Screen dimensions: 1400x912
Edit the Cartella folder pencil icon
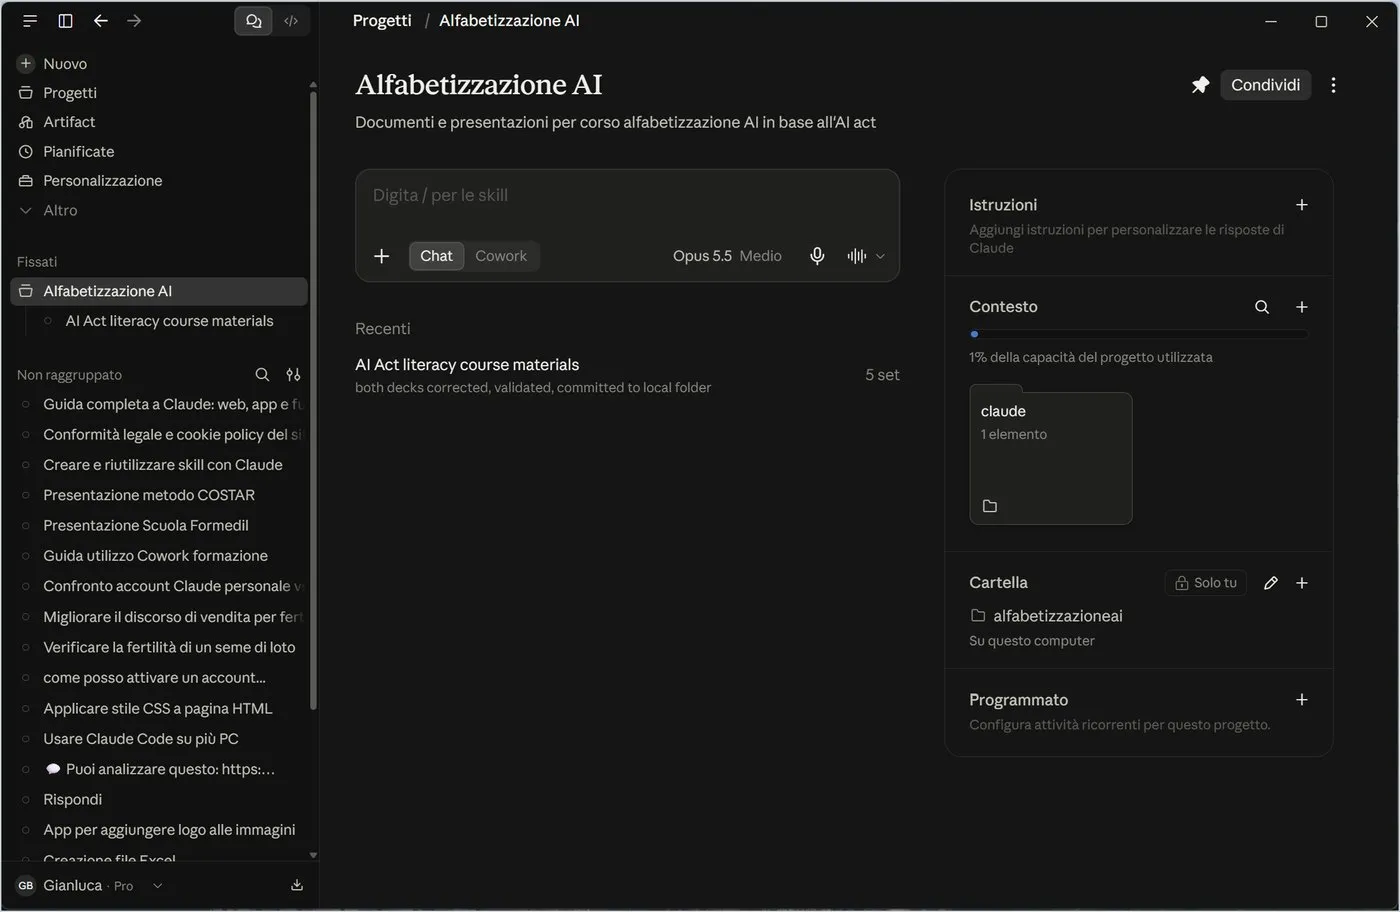click(x=1271, y=583)
